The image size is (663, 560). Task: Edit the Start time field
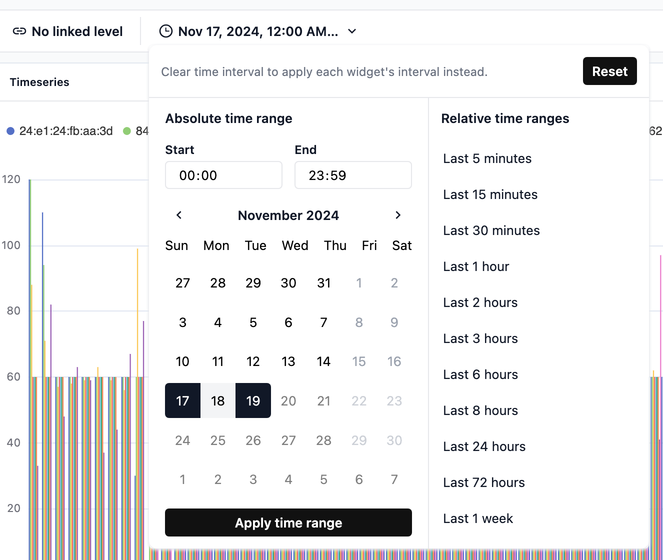coord(223,175)
